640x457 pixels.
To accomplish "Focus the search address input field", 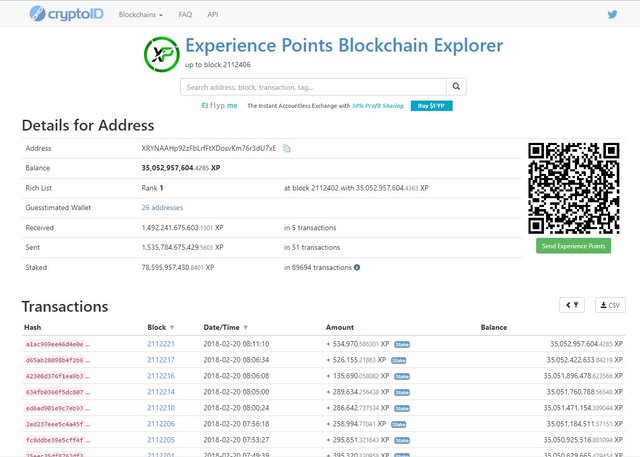I will tap(313, 87).
